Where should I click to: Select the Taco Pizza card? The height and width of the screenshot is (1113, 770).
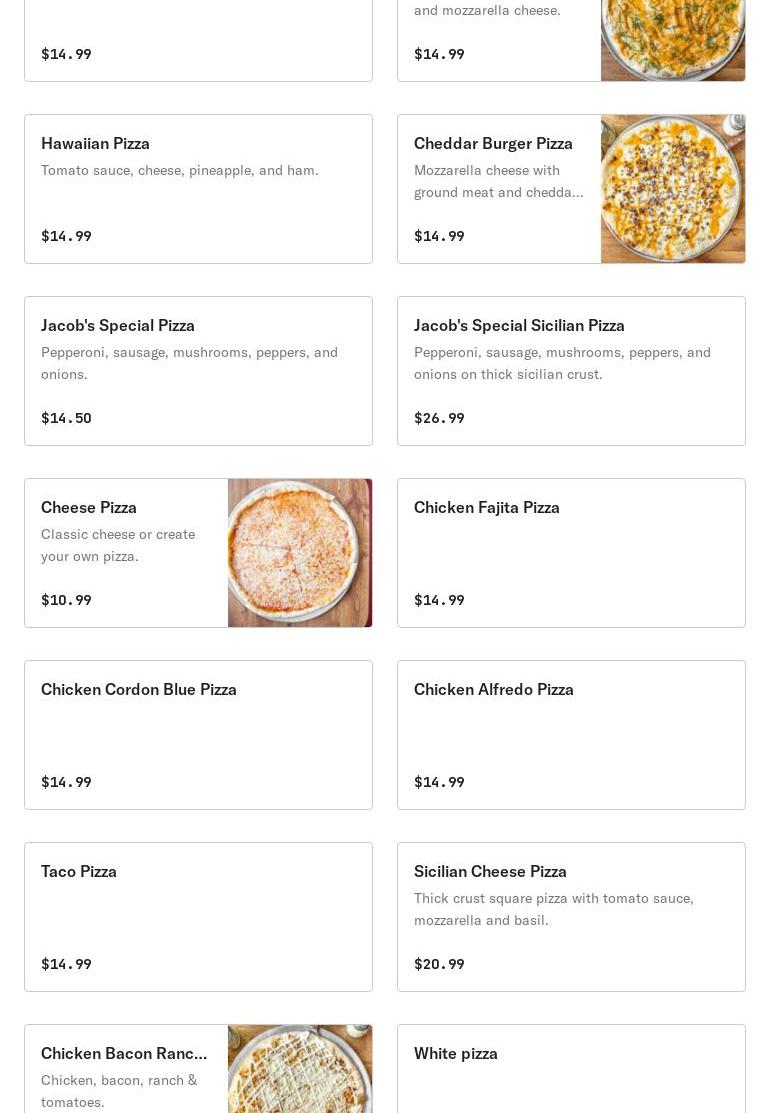198,916
